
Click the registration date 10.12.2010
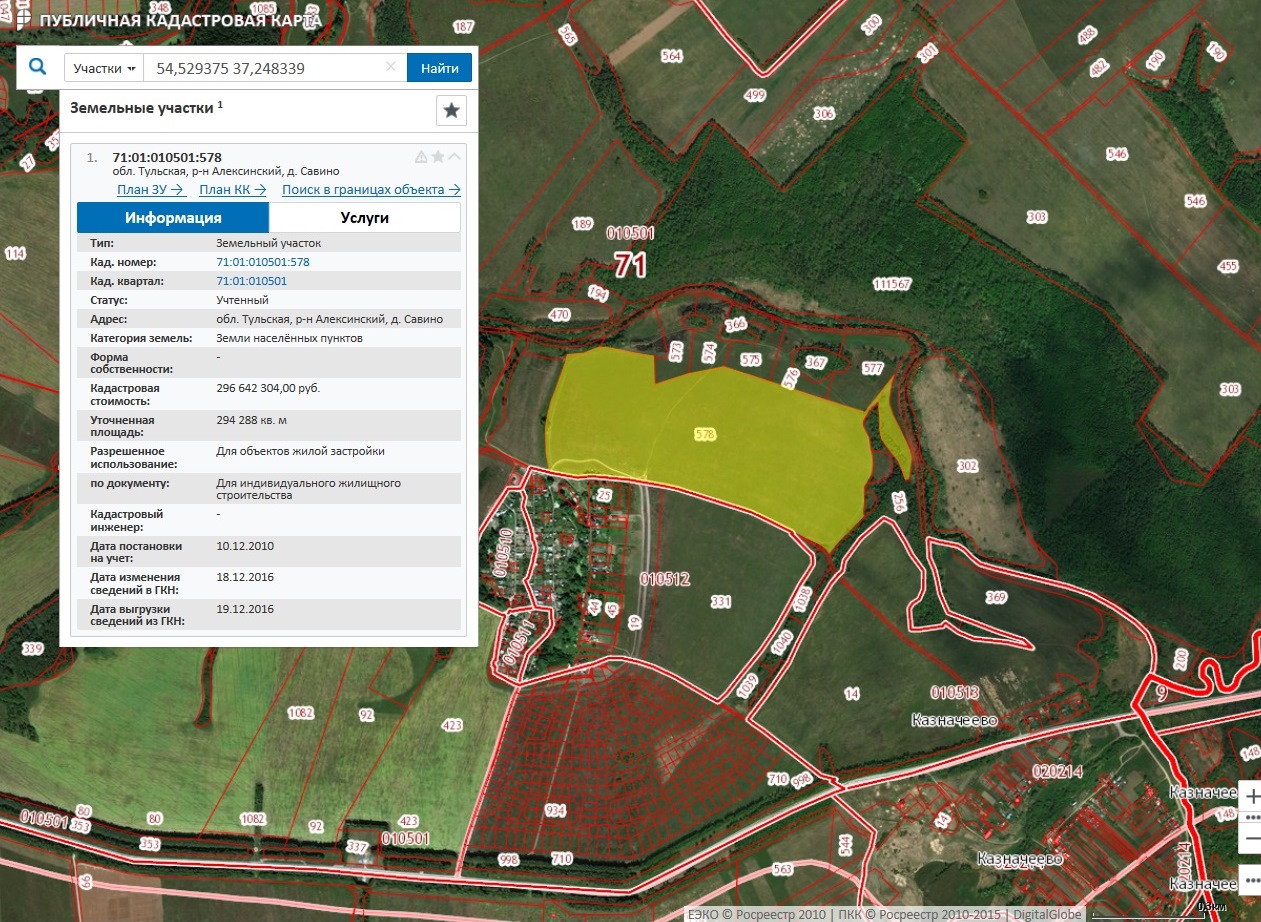pos(245,546)
